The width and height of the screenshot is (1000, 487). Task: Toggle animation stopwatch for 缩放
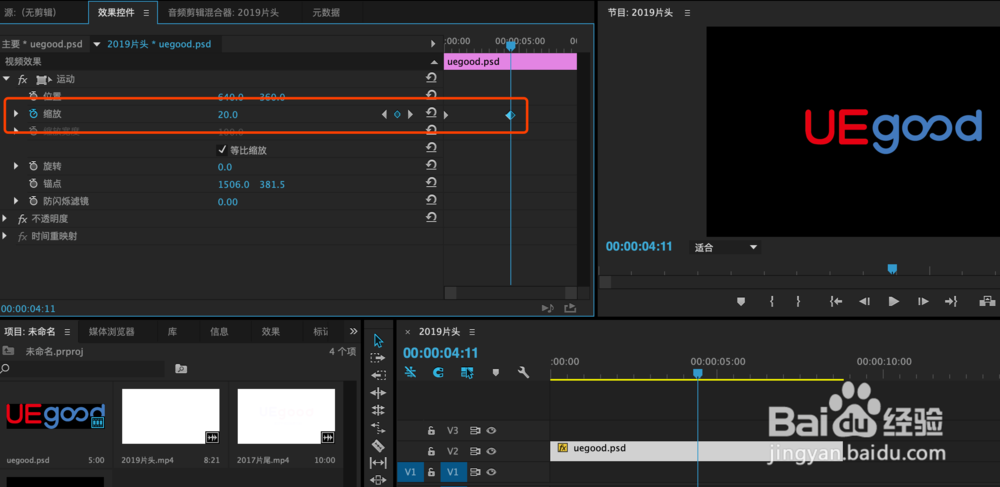pos(33,114)
